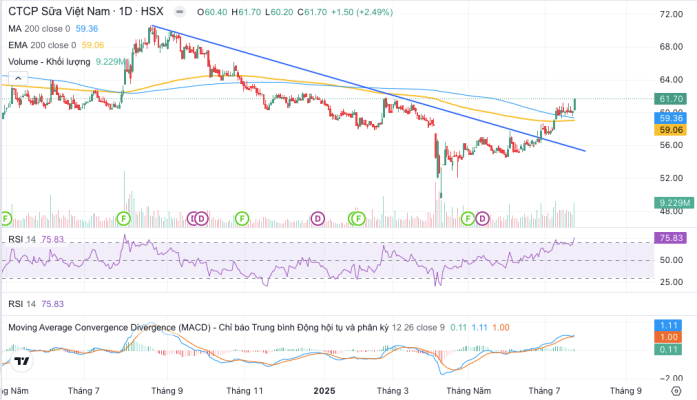Select the MACD indicator legend title
Viewport: 697px width, 400px height.
(198, 328)
